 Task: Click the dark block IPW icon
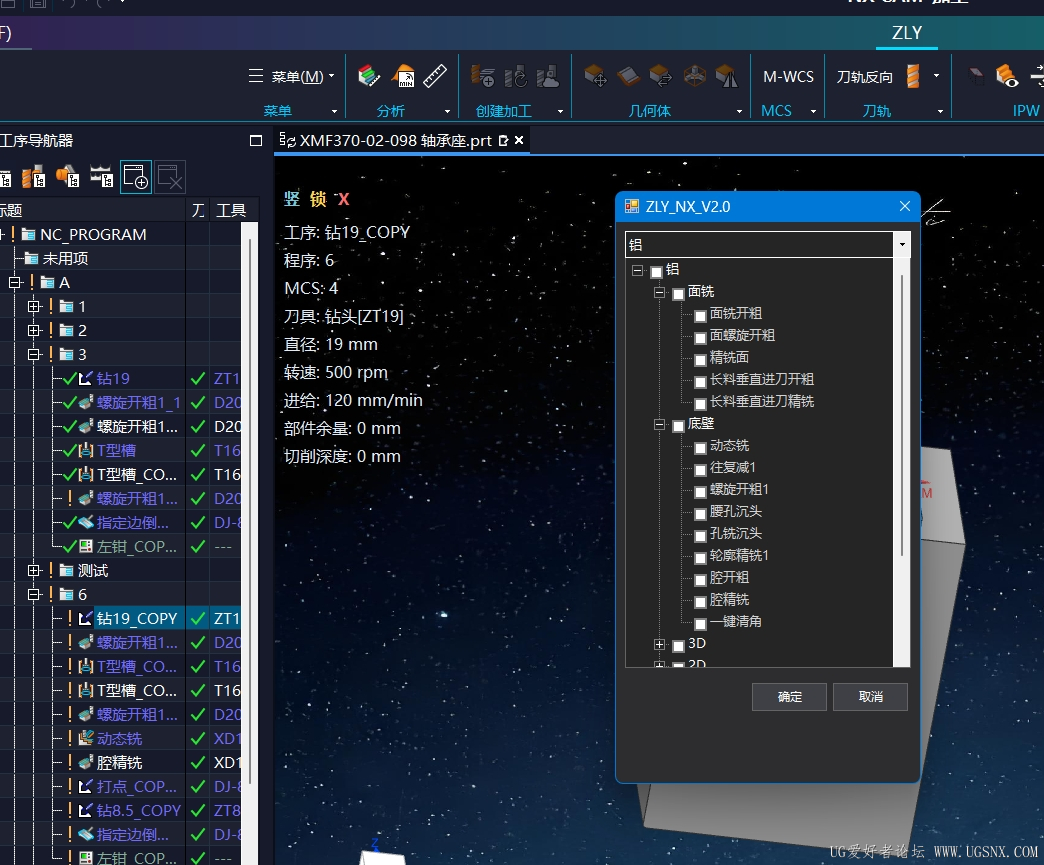975,77
